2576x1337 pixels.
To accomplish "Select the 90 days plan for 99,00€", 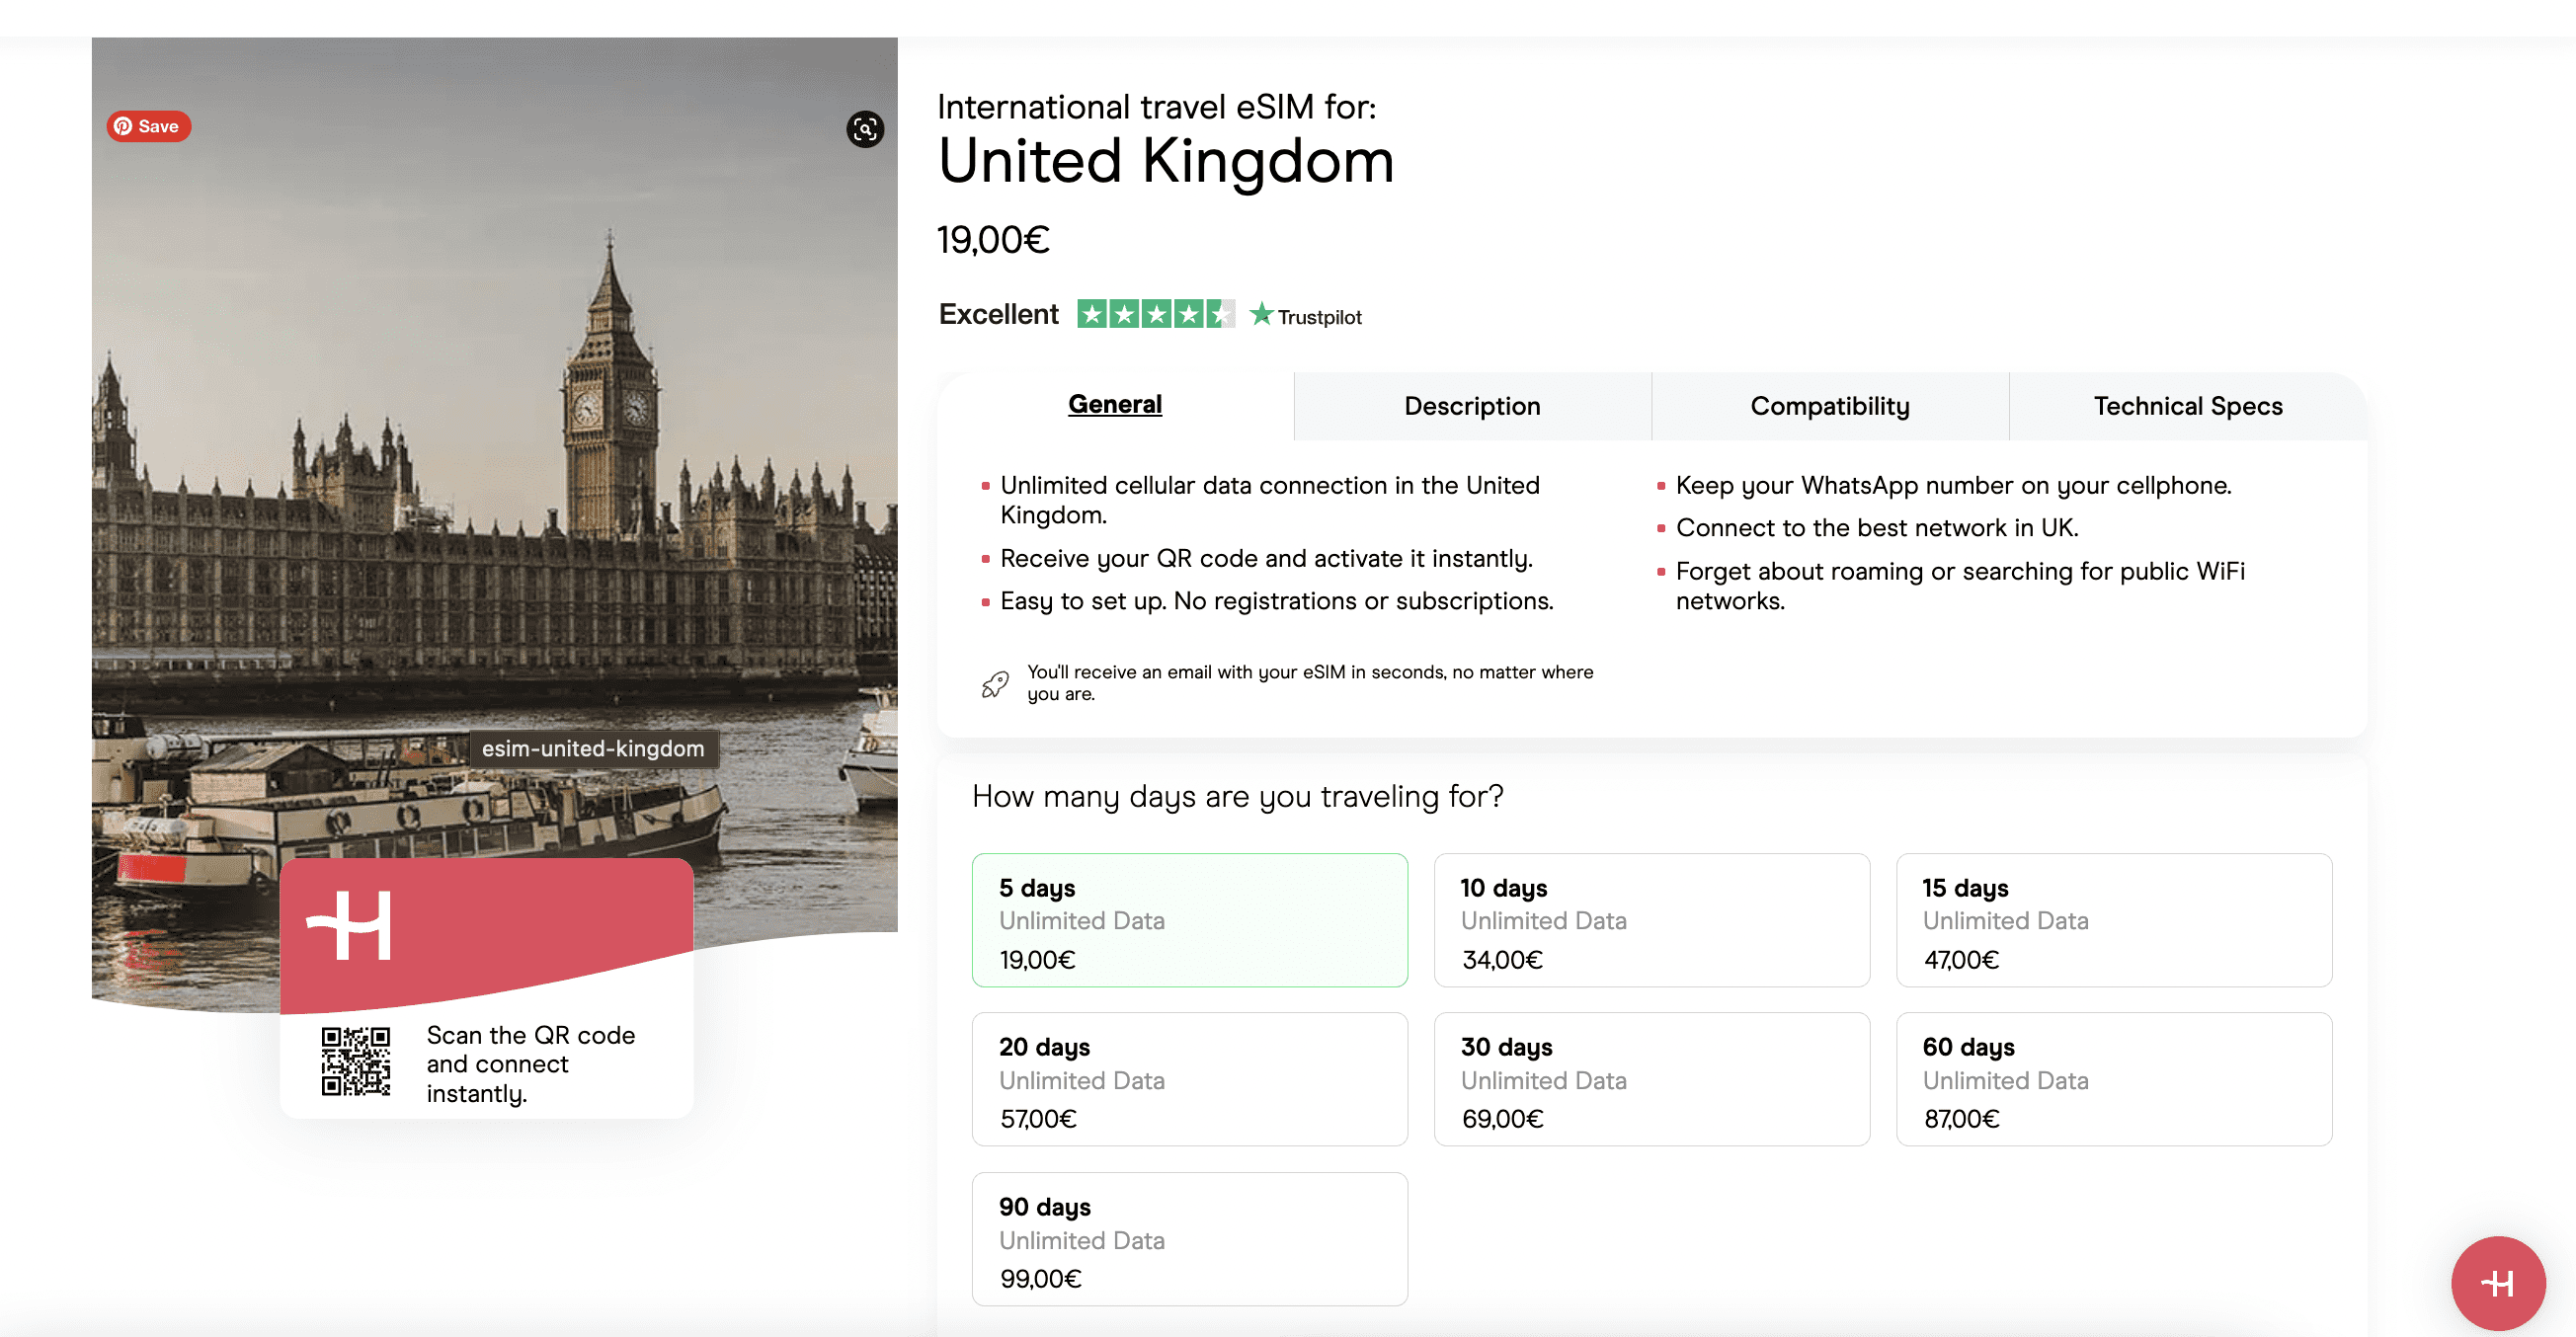I will point(1189,1239).
